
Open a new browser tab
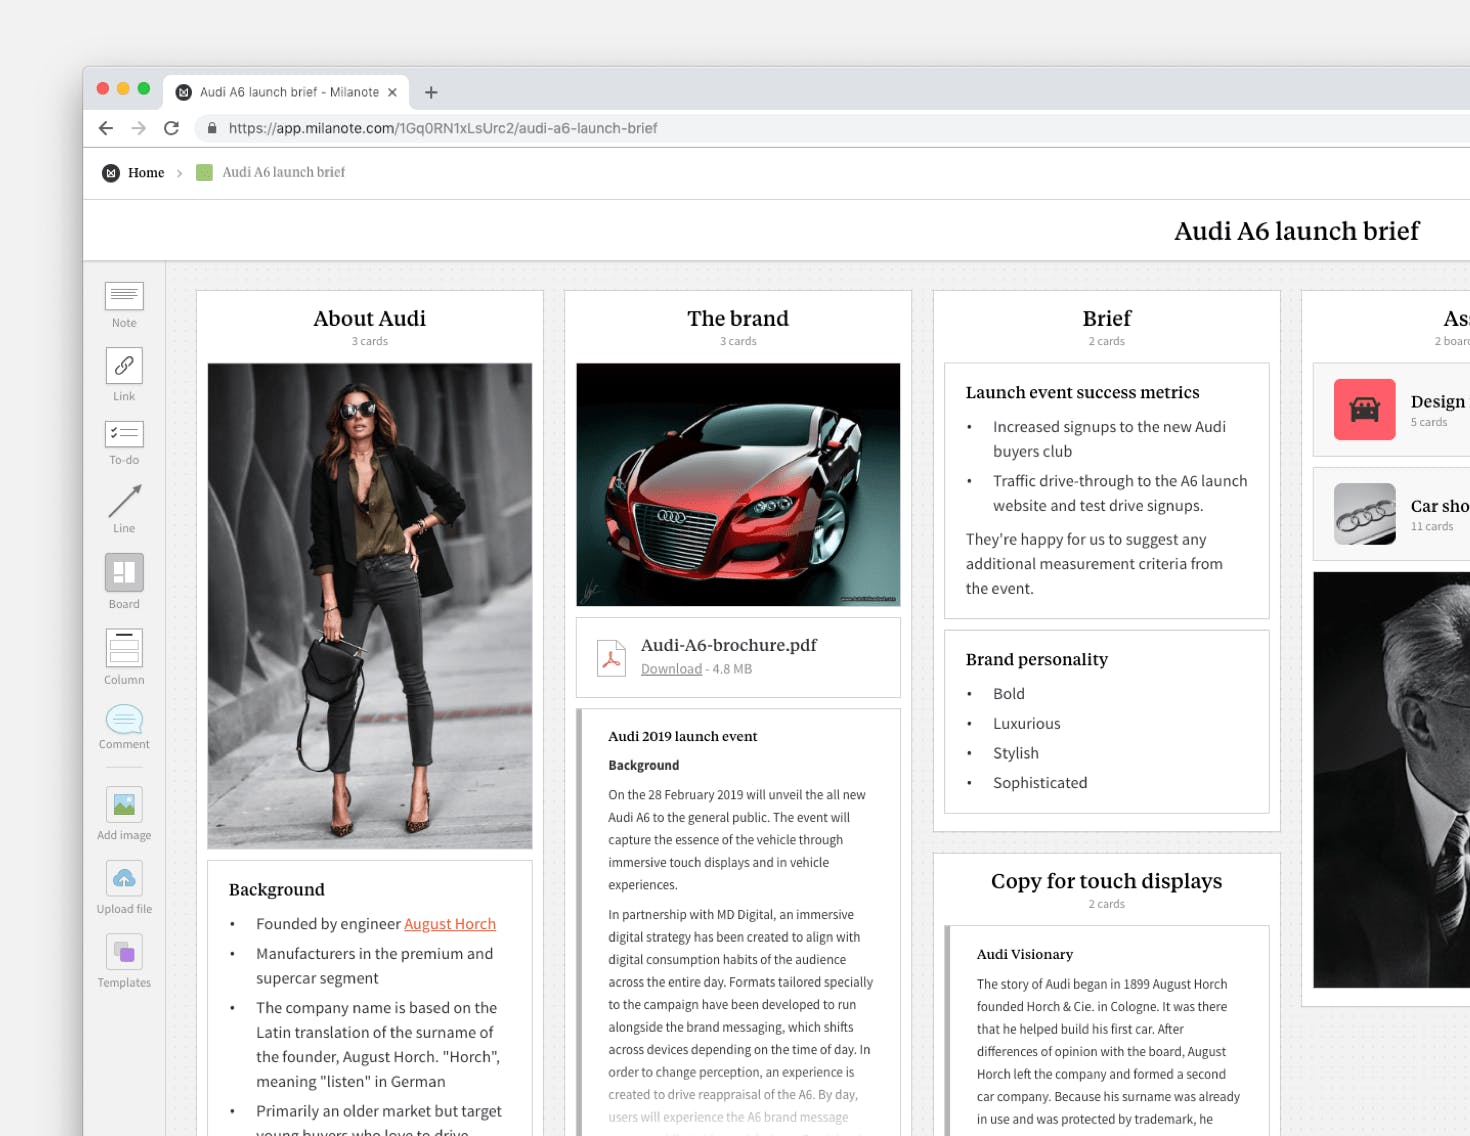pos(431,93)
